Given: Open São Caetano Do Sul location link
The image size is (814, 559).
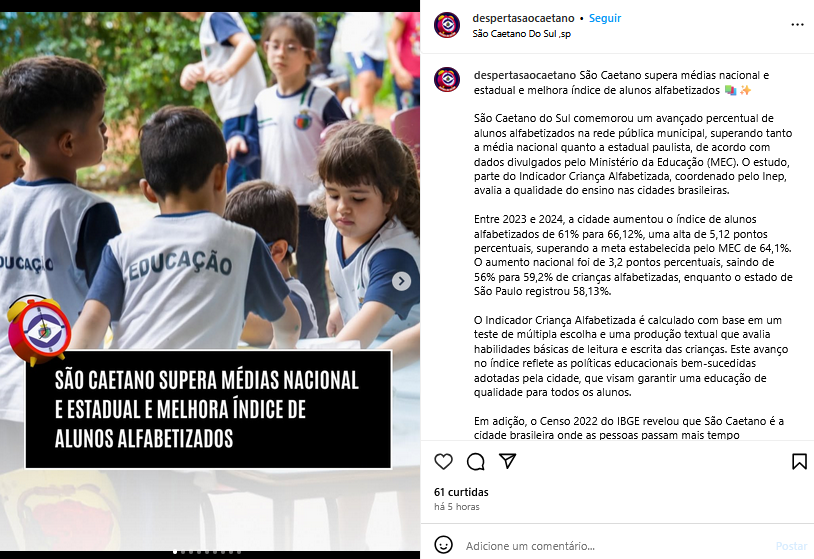Looking at the screenshot, I should [x=521, y=34].
